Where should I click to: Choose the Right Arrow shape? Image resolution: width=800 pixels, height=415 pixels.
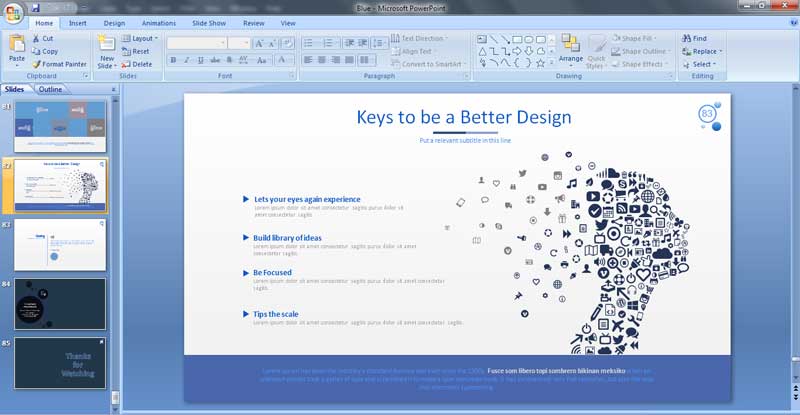tap(517, 51)
